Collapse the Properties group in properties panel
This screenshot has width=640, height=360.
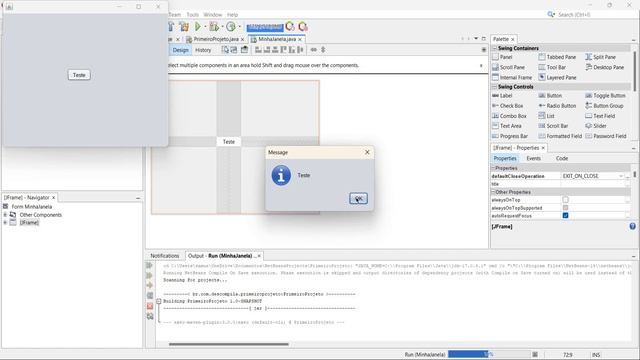point(493,168)
